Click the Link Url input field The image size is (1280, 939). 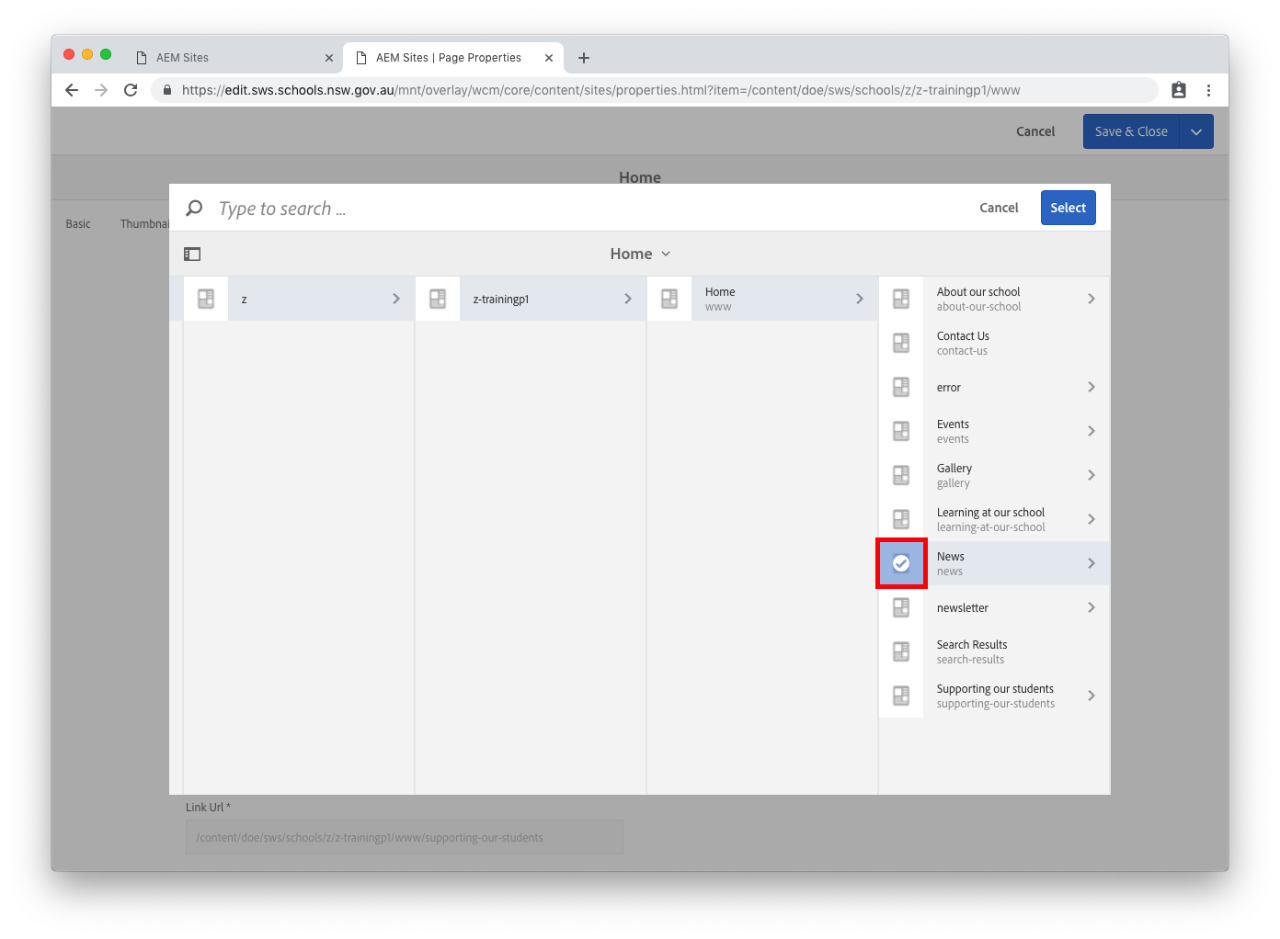[404, 837]
